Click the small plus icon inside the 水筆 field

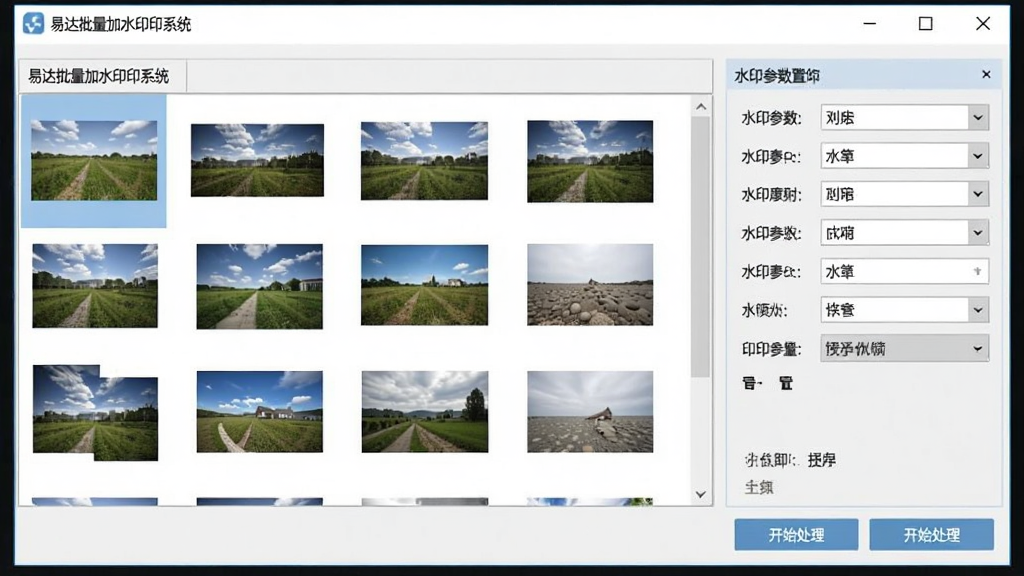pos(978,271)
